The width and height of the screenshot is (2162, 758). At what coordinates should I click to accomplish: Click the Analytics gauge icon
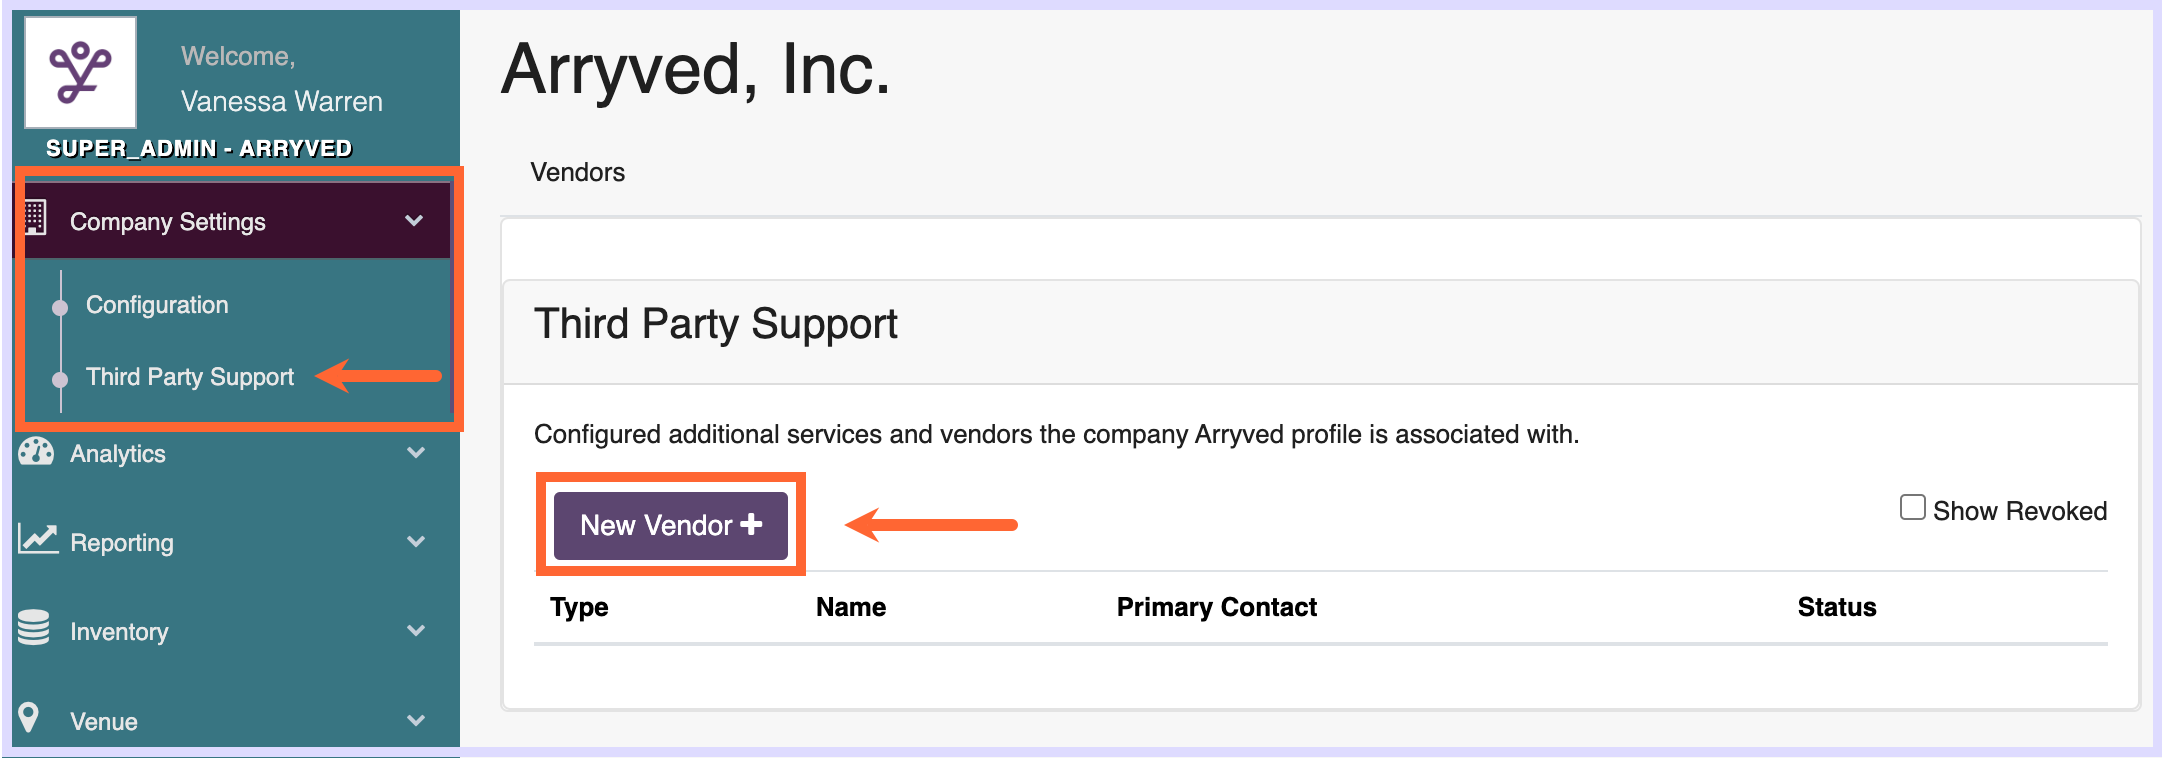click(36, 452)
